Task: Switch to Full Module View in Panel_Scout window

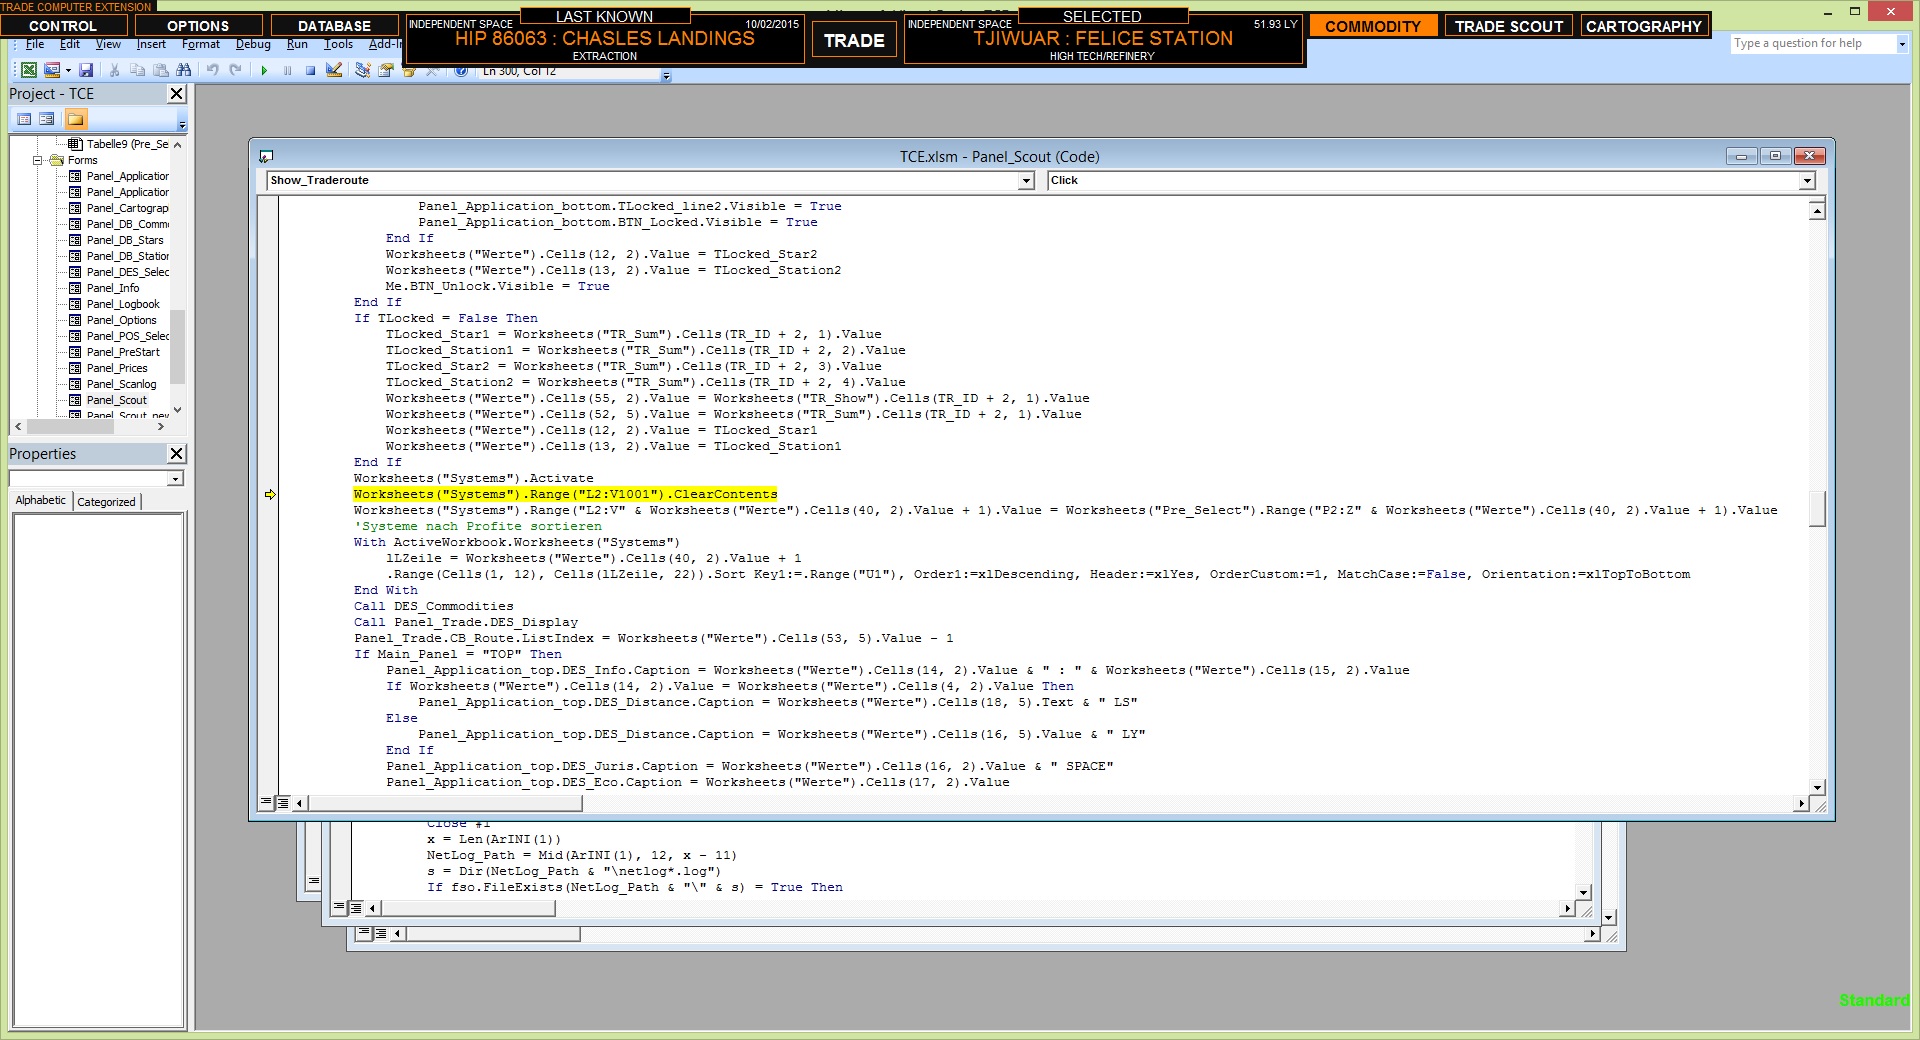Action: point(283,803)
